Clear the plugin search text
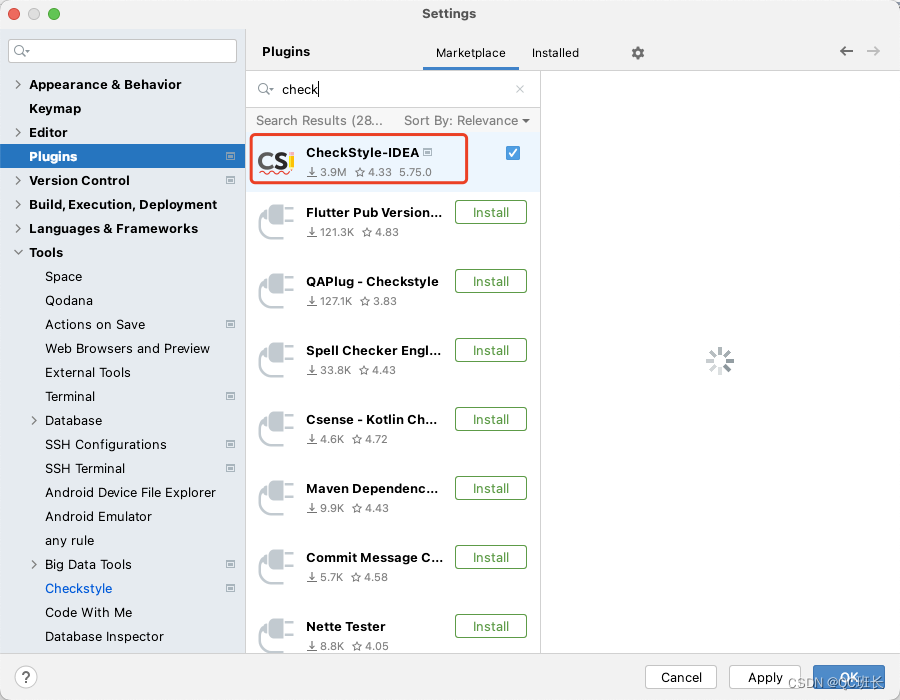The width and height of the screenshot is (900, 700). 519,89
